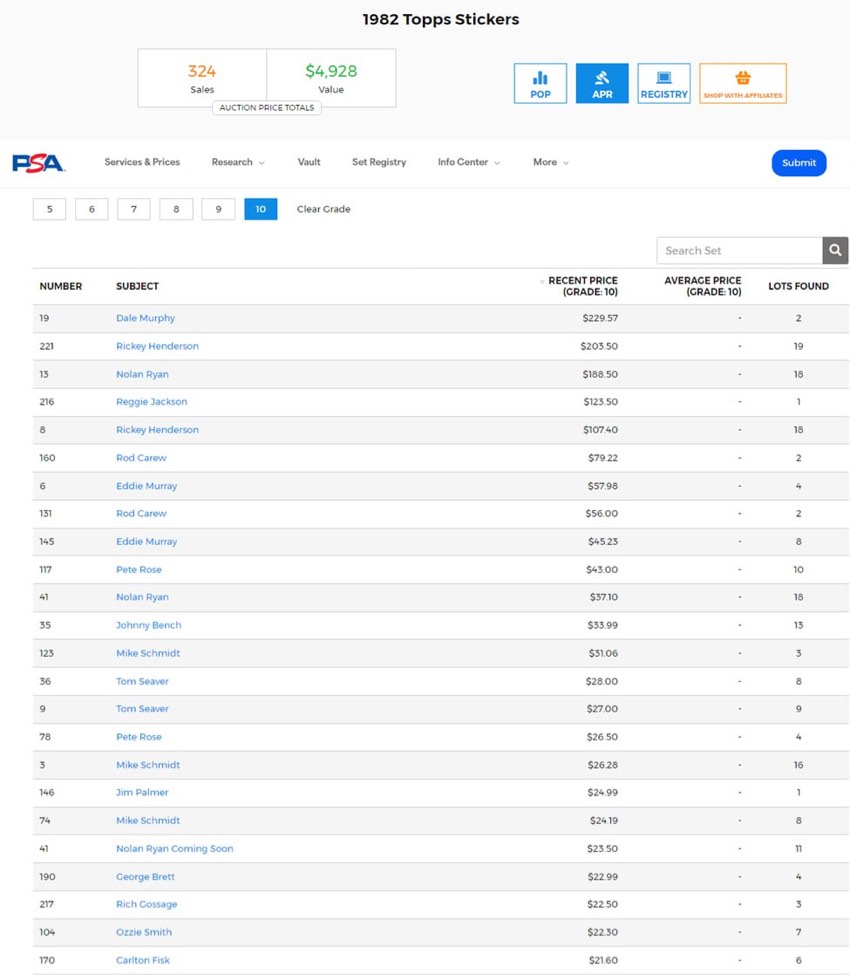Click the $107.40 recent price

coord(600,430)
